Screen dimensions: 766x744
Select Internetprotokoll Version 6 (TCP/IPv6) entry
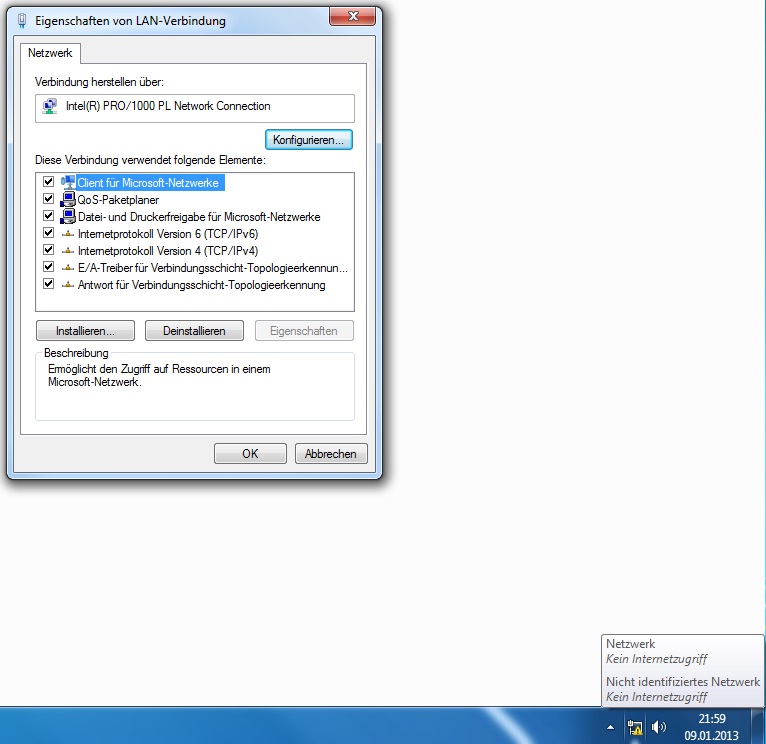coord(168,234)
